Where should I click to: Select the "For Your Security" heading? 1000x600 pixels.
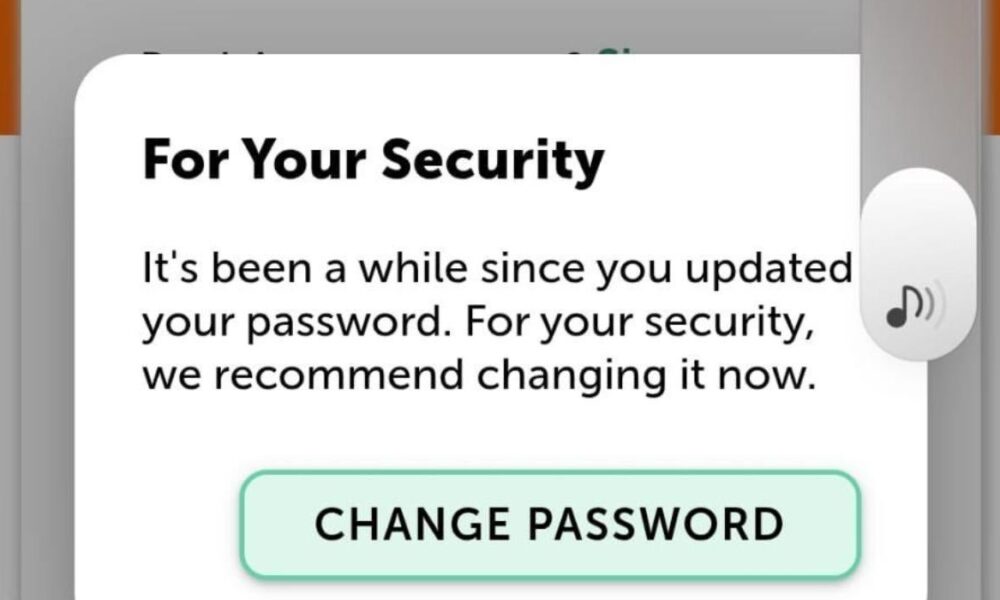(373, 159)
